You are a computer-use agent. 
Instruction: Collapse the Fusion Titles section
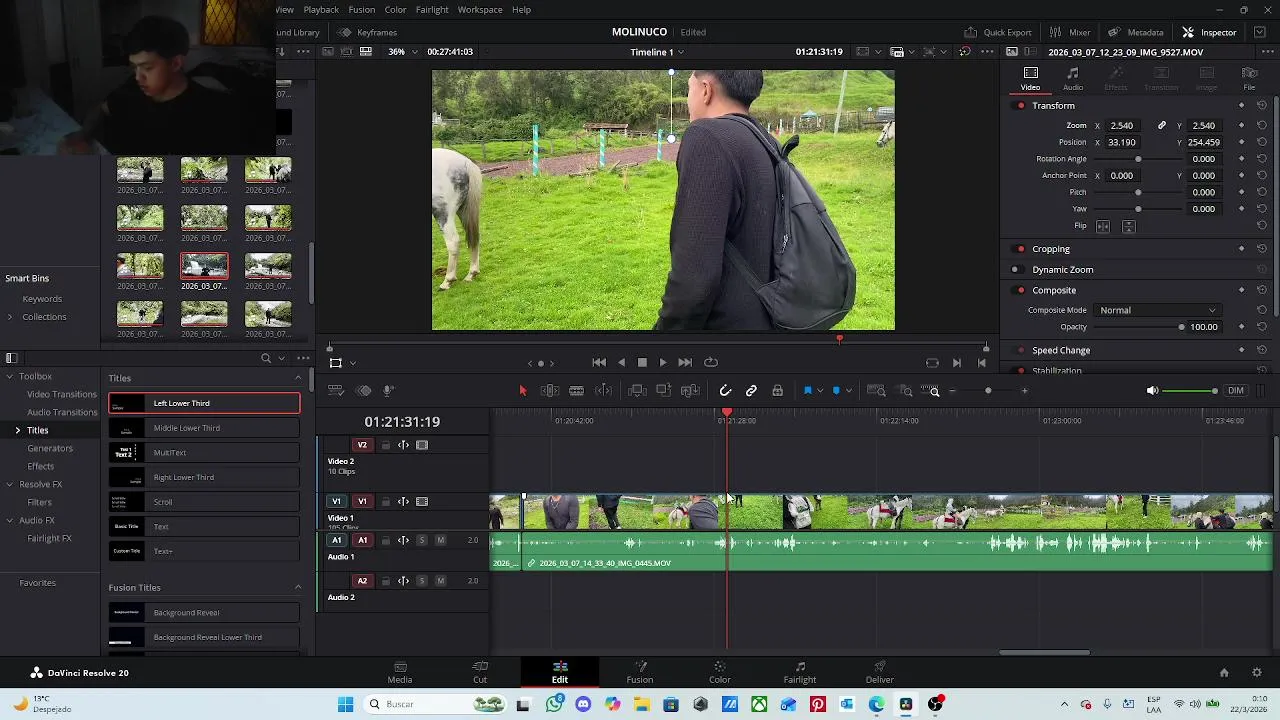pyautogui.click(x=298, y=588)
